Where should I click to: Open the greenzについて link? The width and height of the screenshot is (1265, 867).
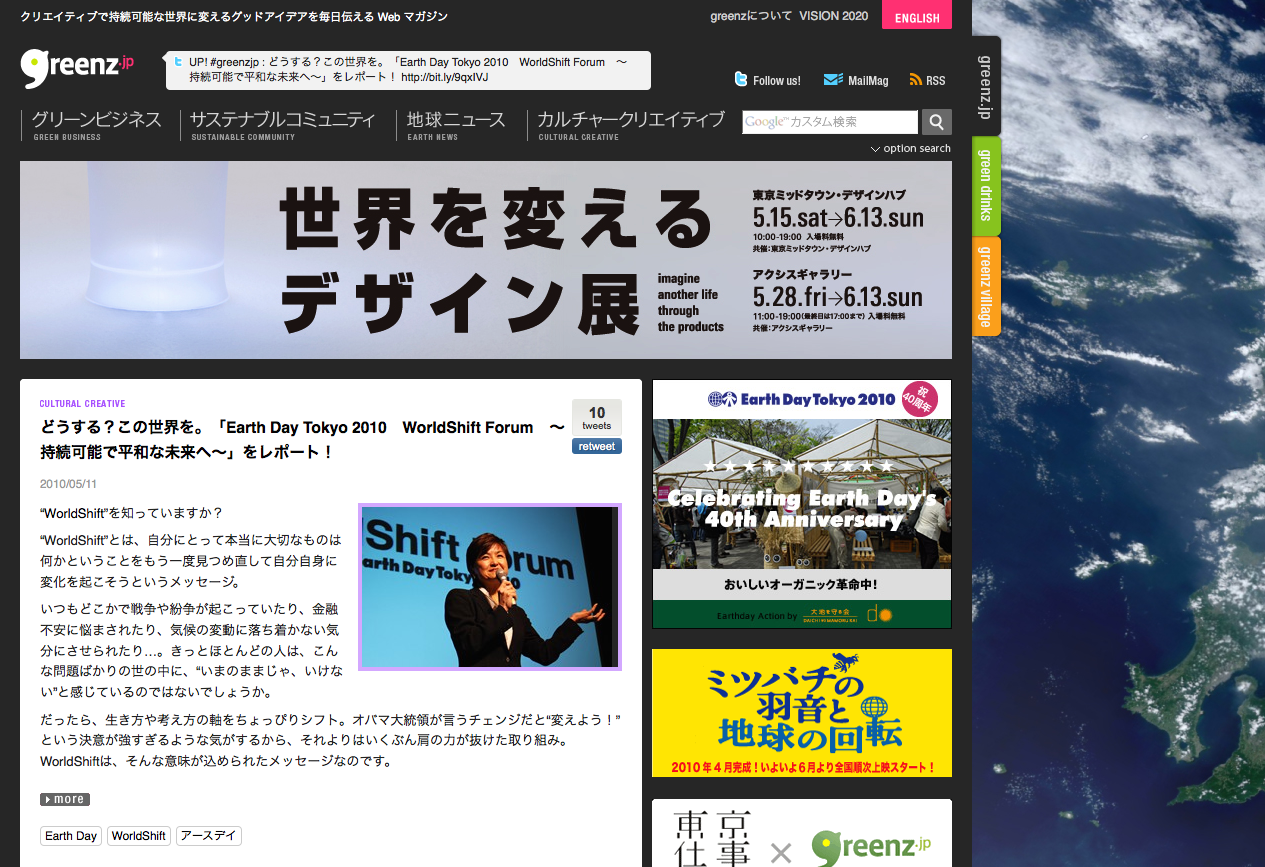[751, 16]
